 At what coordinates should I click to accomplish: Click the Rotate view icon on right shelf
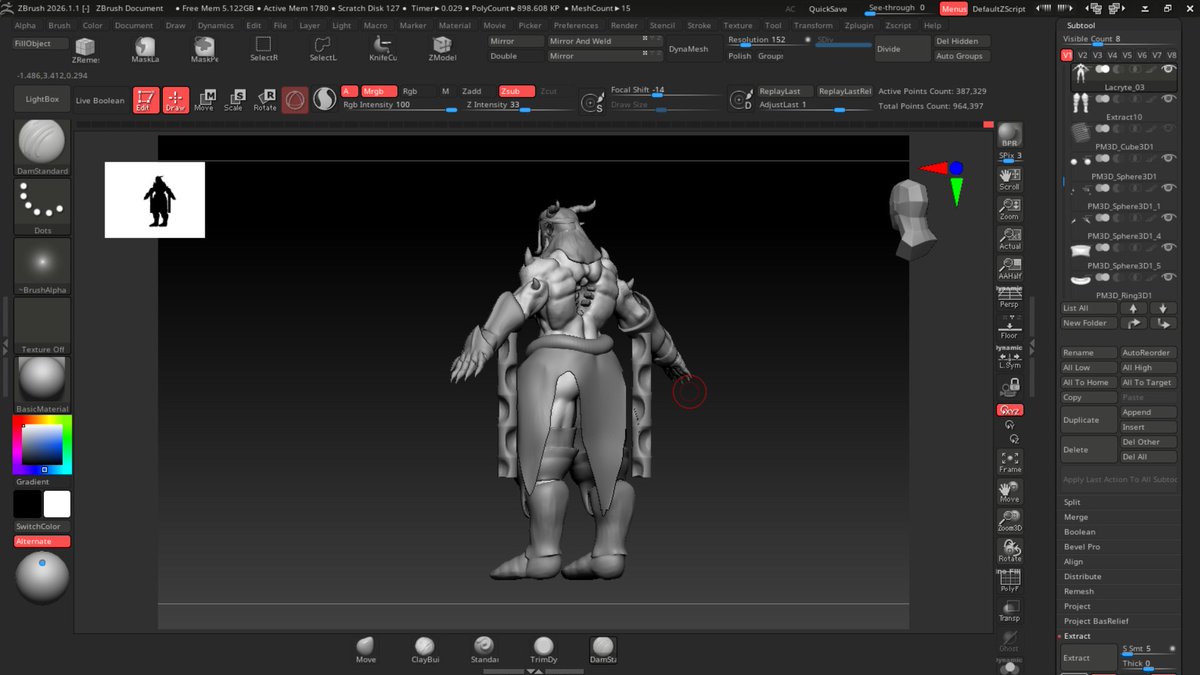point(1010,551)
